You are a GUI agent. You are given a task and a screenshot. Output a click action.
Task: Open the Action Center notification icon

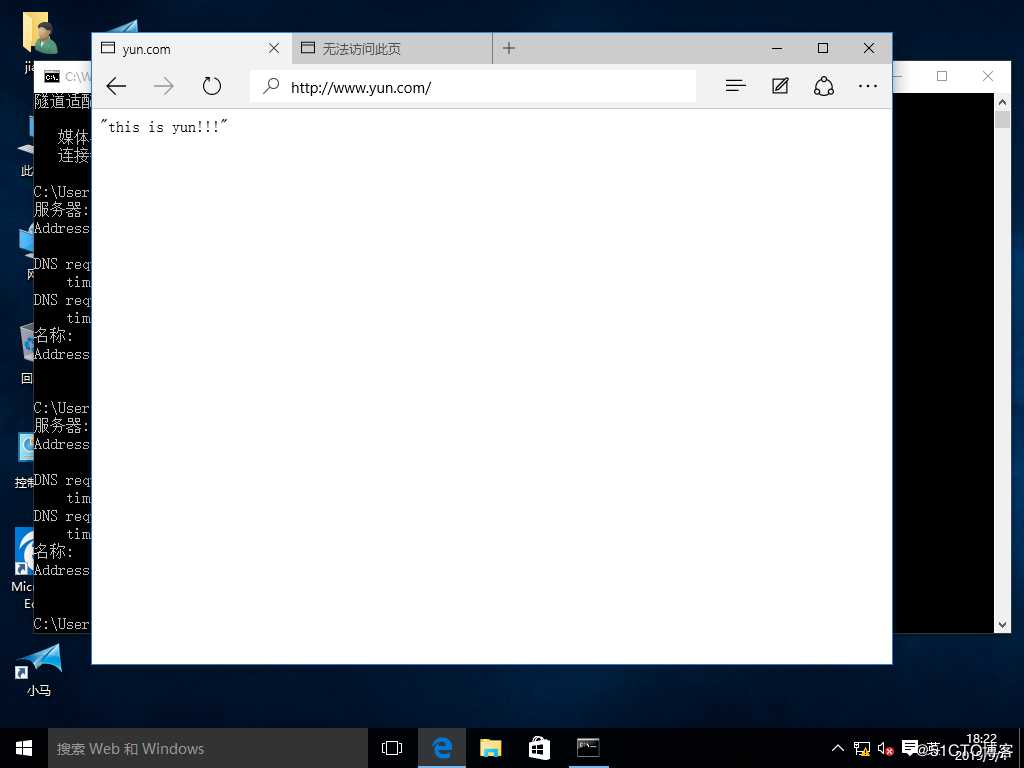click(909, 748)
